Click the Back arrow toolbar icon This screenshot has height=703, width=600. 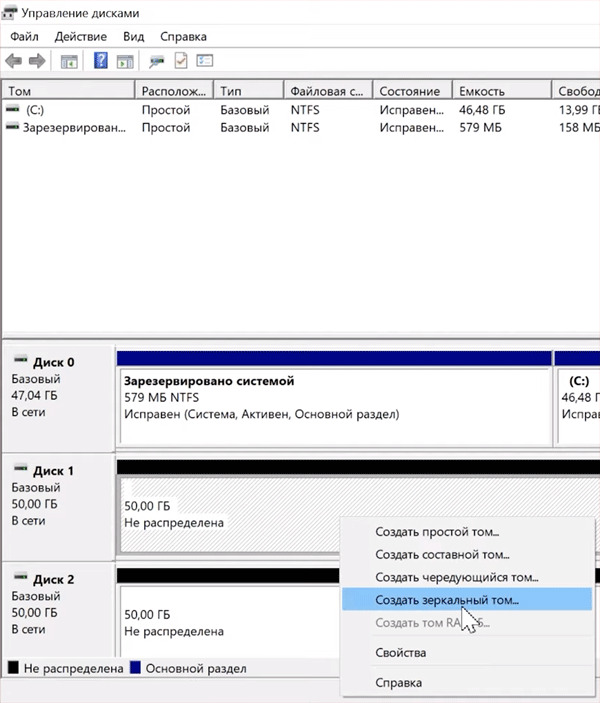point(14,61)
